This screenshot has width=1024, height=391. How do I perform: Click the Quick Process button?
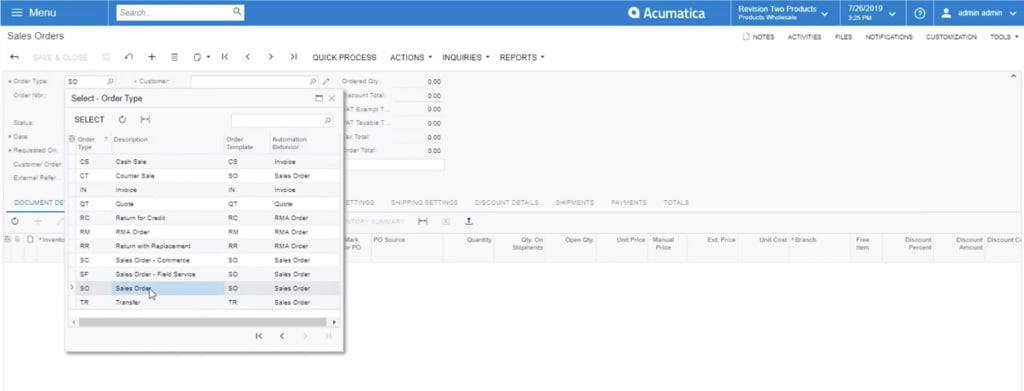[344, 57]
